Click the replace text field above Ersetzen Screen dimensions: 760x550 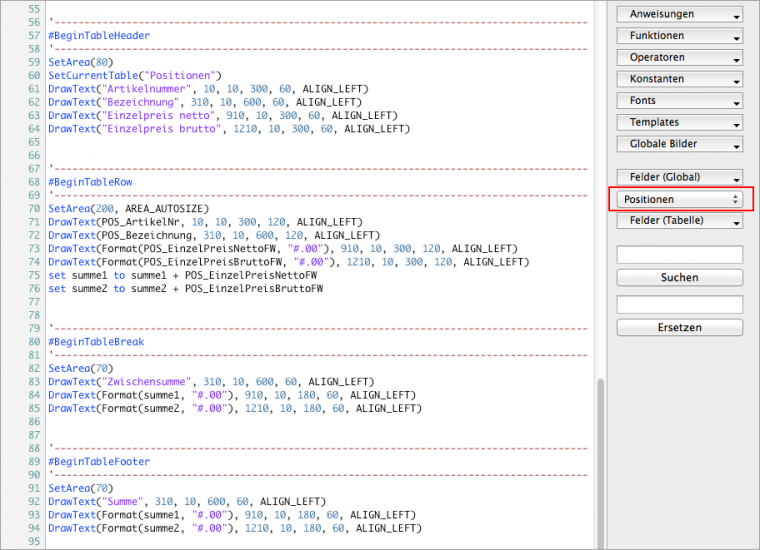[x=680, y=305]
